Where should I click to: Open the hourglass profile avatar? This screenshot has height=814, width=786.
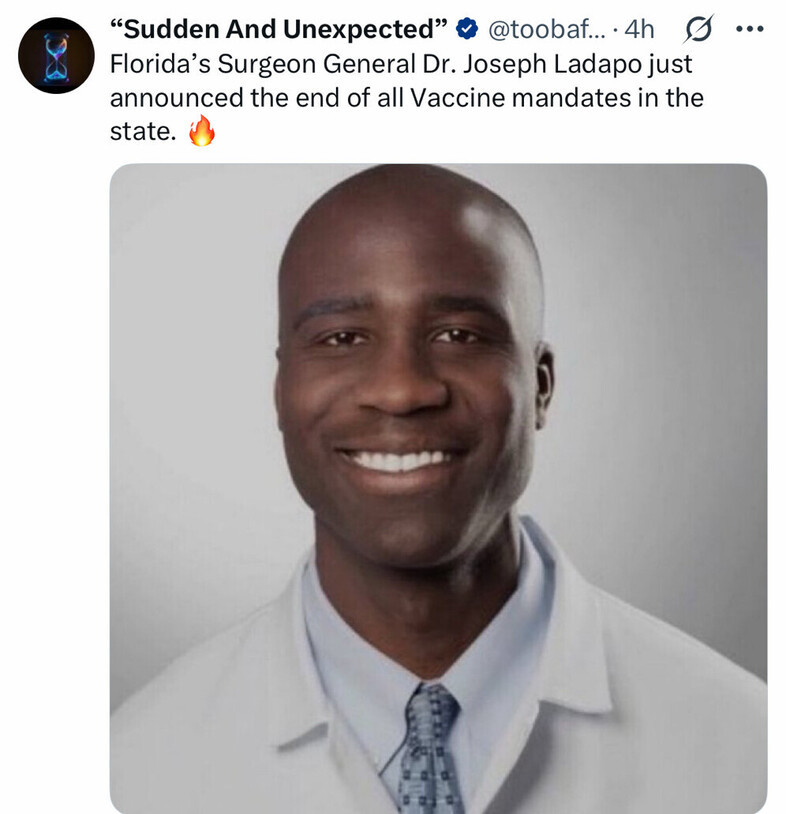click(x=56, y=56)
